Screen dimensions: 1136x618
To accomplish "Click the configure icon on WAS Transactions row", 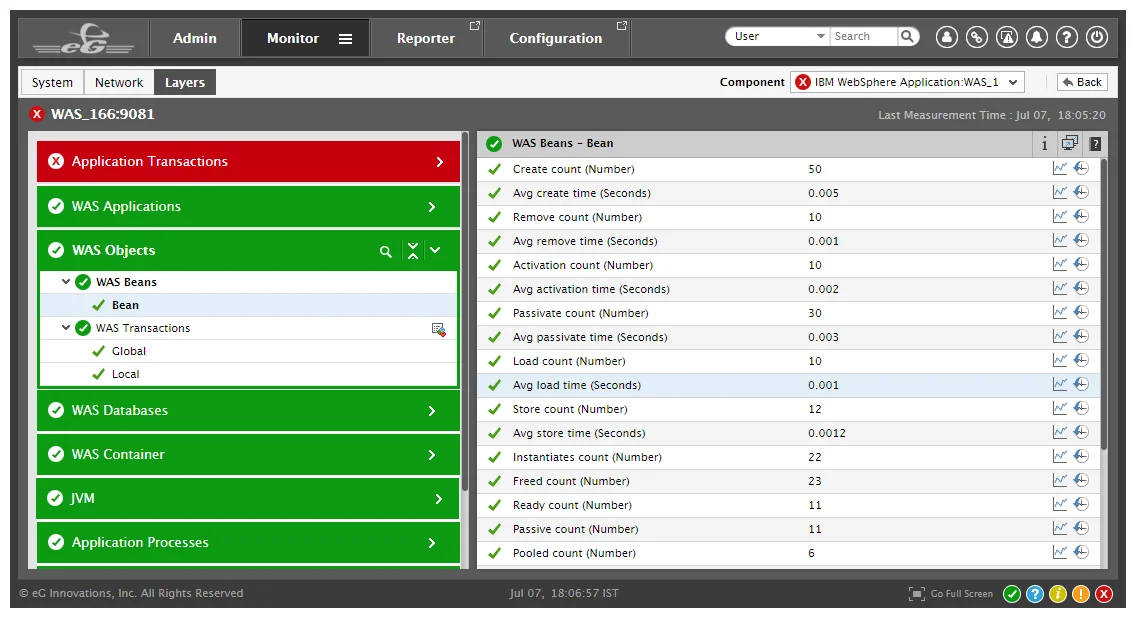I will tap(438, 330).
